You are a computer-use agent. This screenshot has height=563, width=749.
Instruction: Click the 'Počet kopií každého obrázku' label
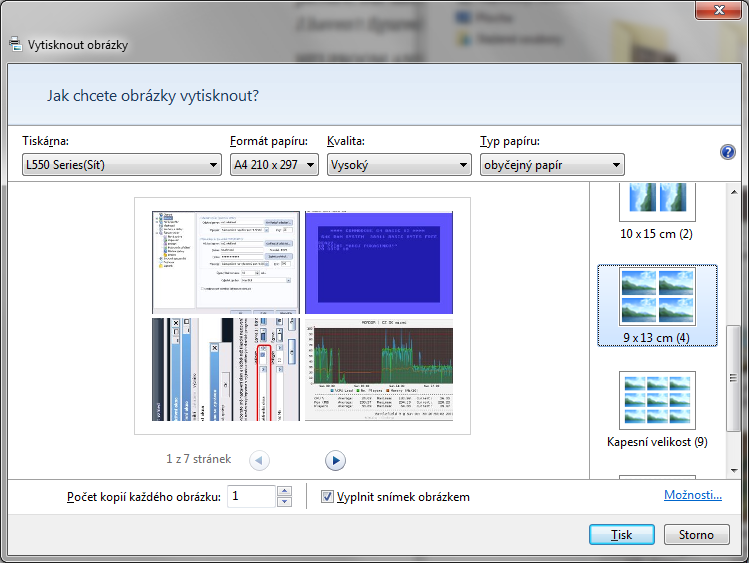pos(144,497)
